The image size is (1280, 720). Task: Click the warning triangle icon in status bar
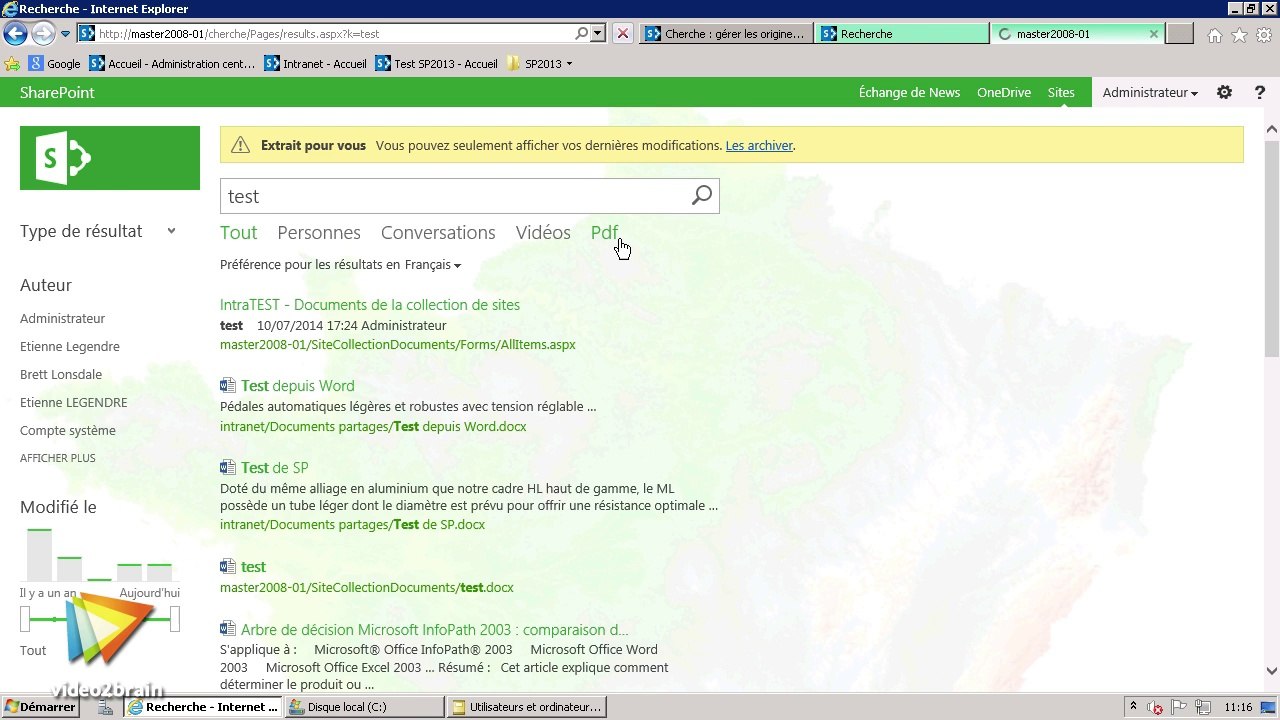pyautogui.click(x=240, y=146)
